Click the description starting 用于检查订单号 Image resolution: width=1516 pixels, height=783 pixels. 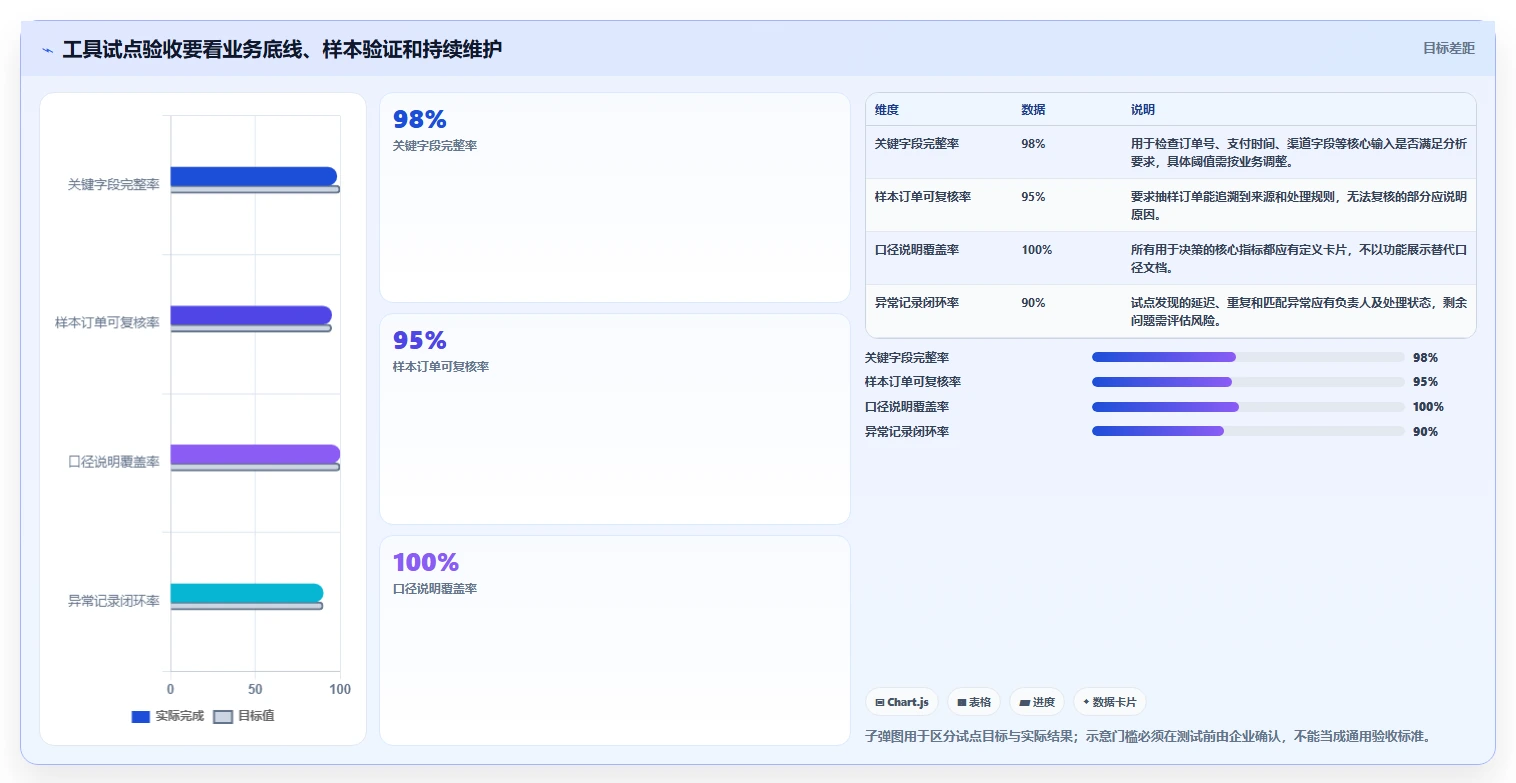click(1299, 152)
